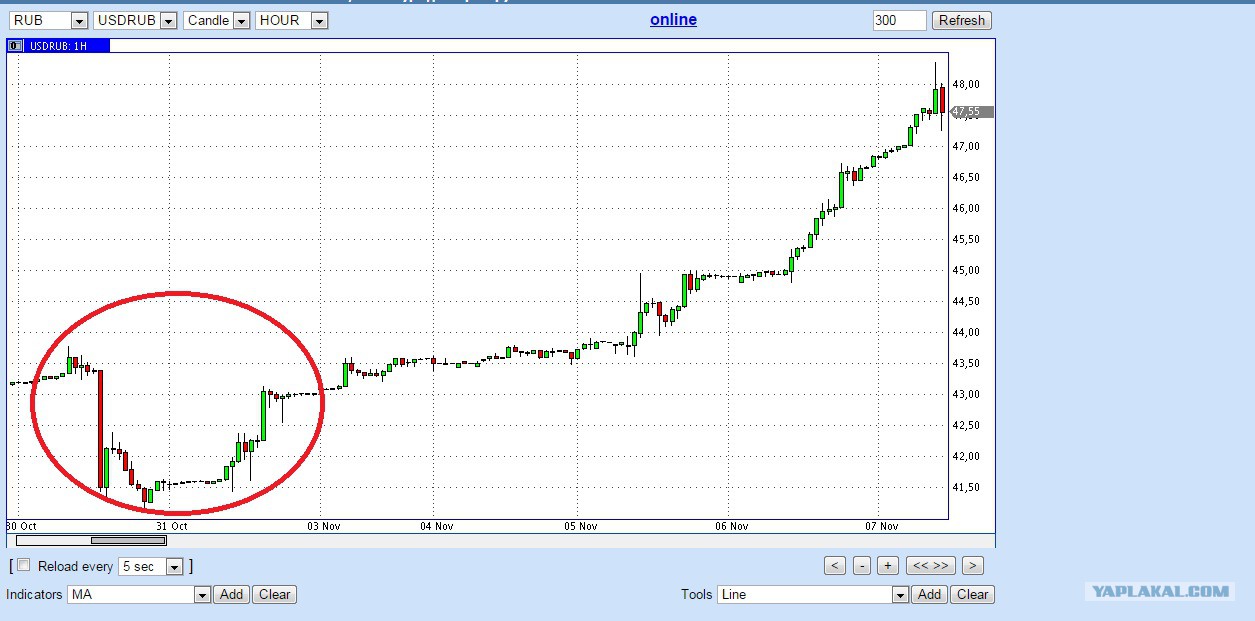
Task: Click the USDRUB: 1H chart label icon
Action: pos(15,45)
